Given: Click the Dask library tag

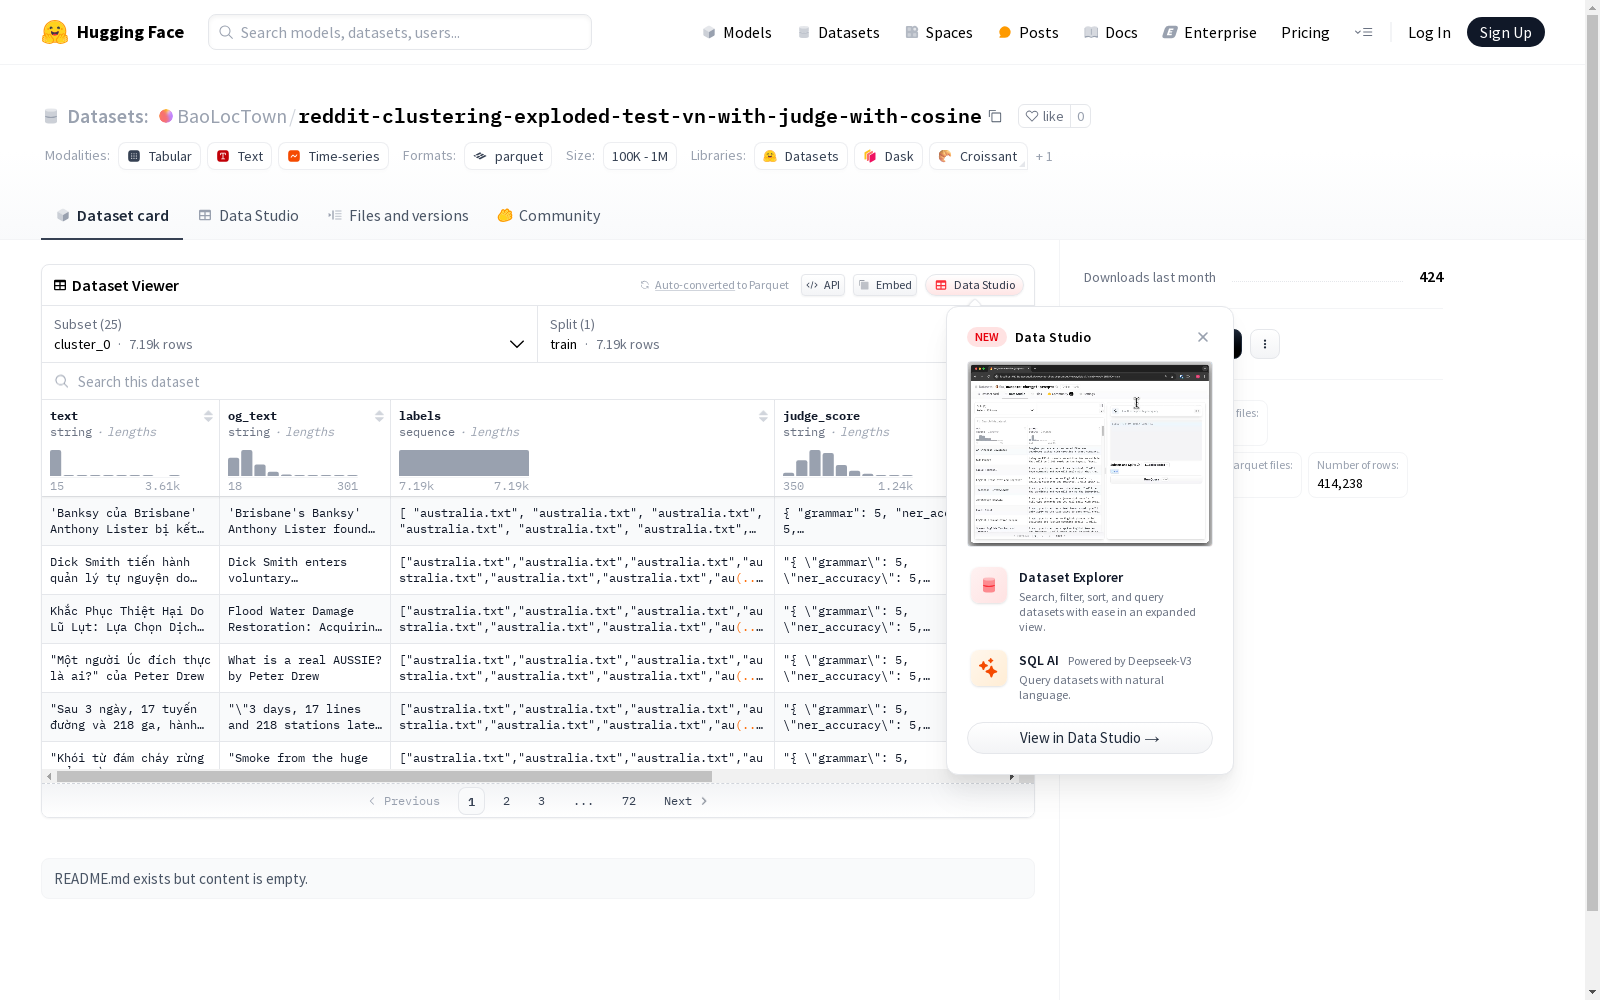Looking at the screenshot, I should coord(889,156).
